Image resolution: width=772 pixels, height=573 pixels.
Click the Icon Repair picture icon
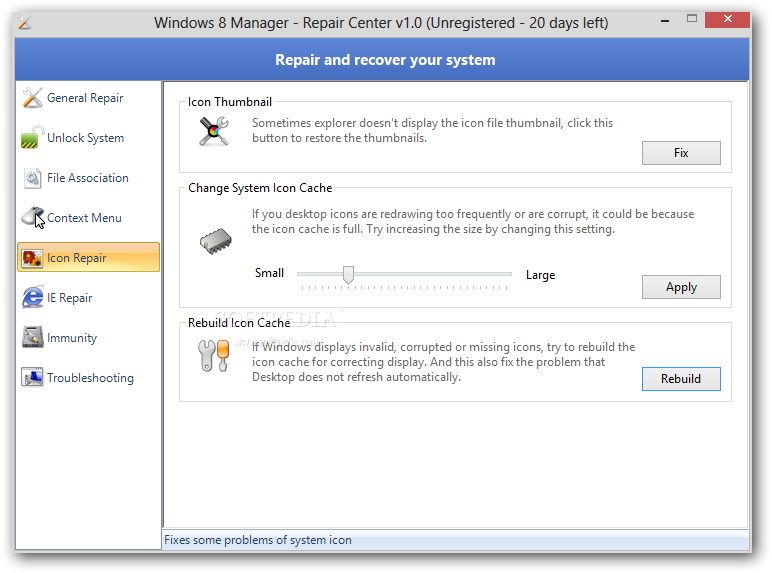coord(32,258)
